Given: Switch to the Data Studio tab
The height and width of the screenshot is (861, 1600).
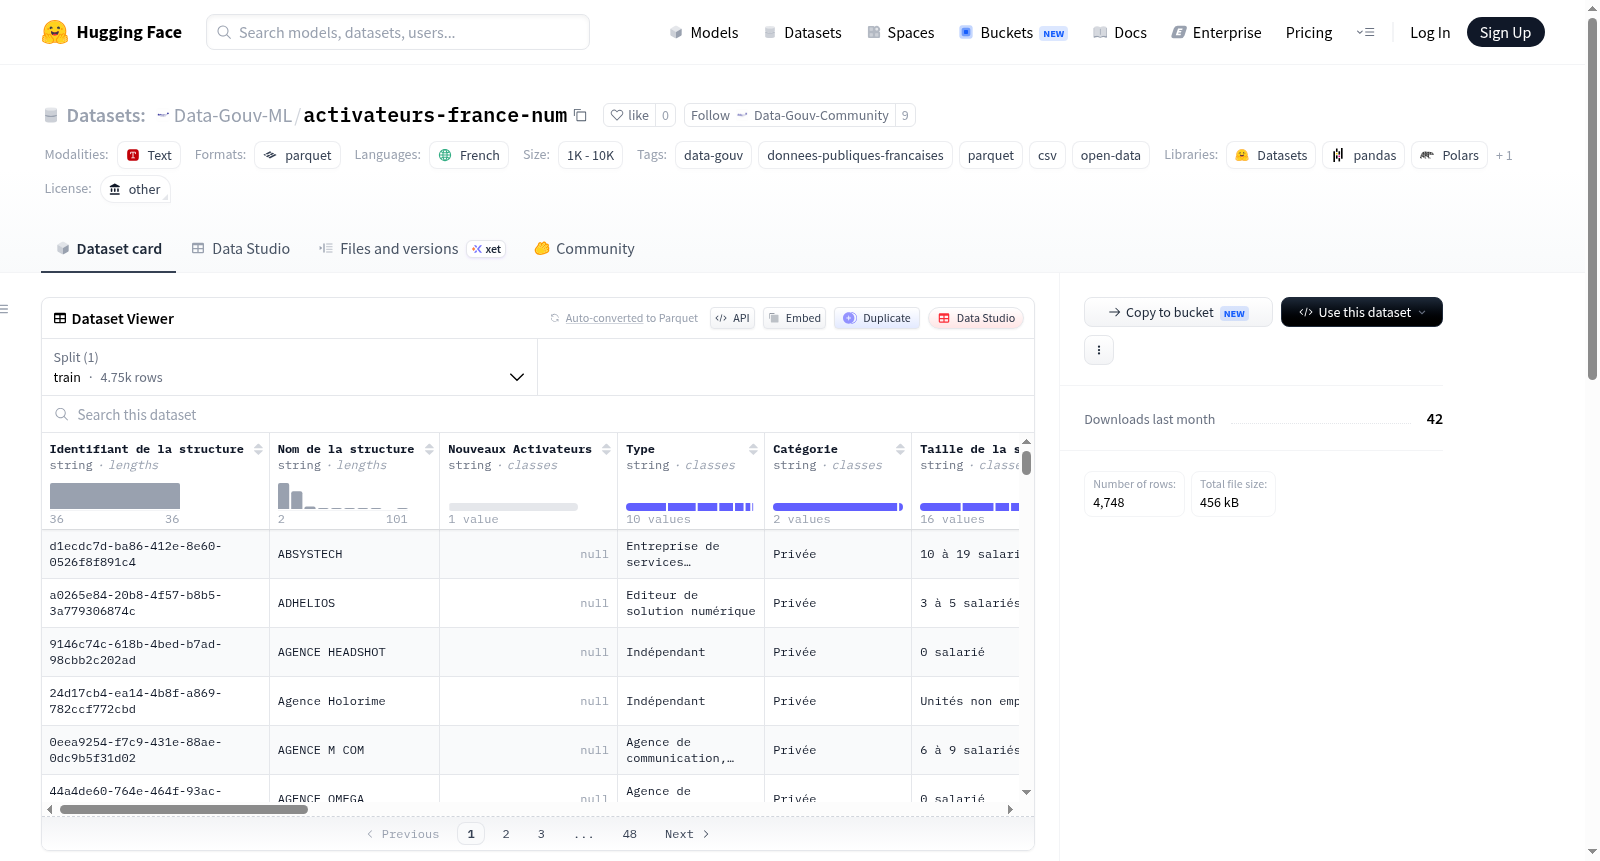Looking at the screenshot, I should (x=240, y=249).
